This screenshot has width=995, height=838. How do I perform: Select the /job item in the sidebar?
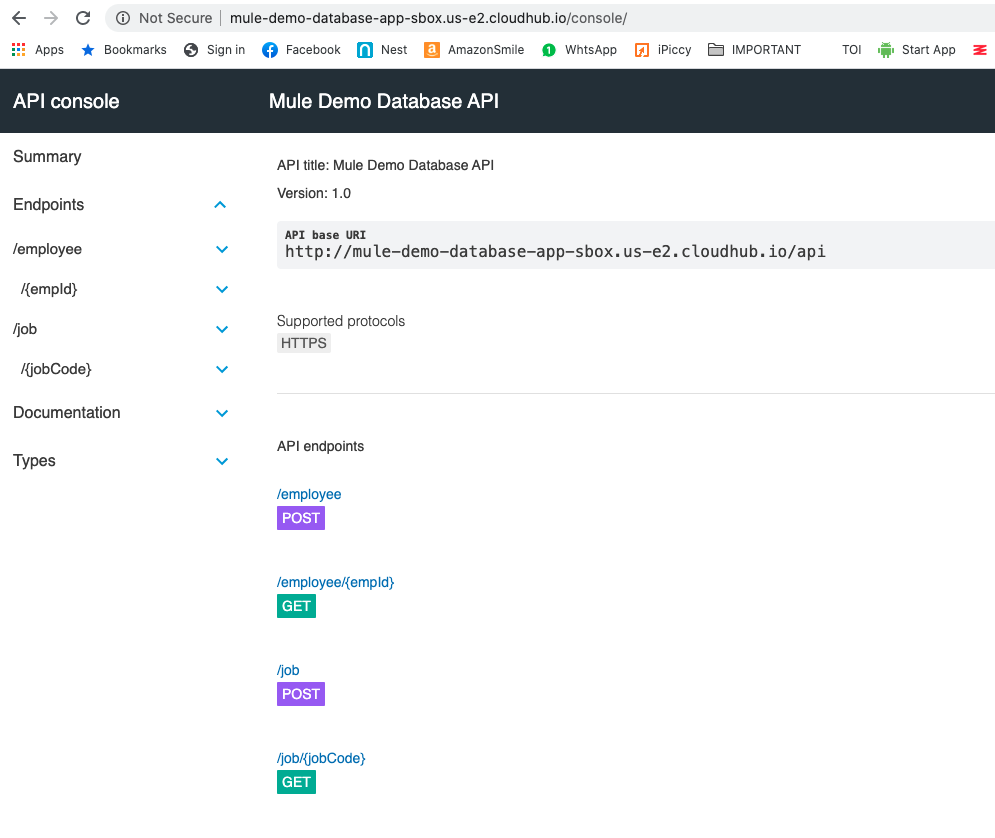click(25, 329)
